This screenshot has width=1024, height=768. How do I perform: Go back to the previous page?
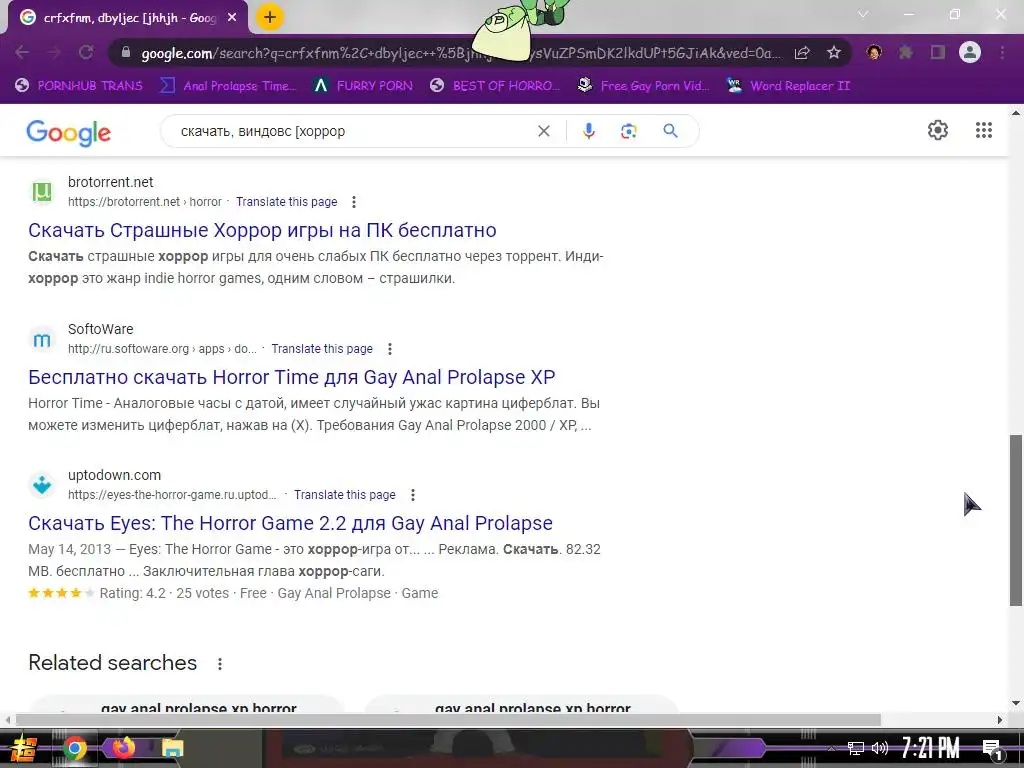point(22,52)
